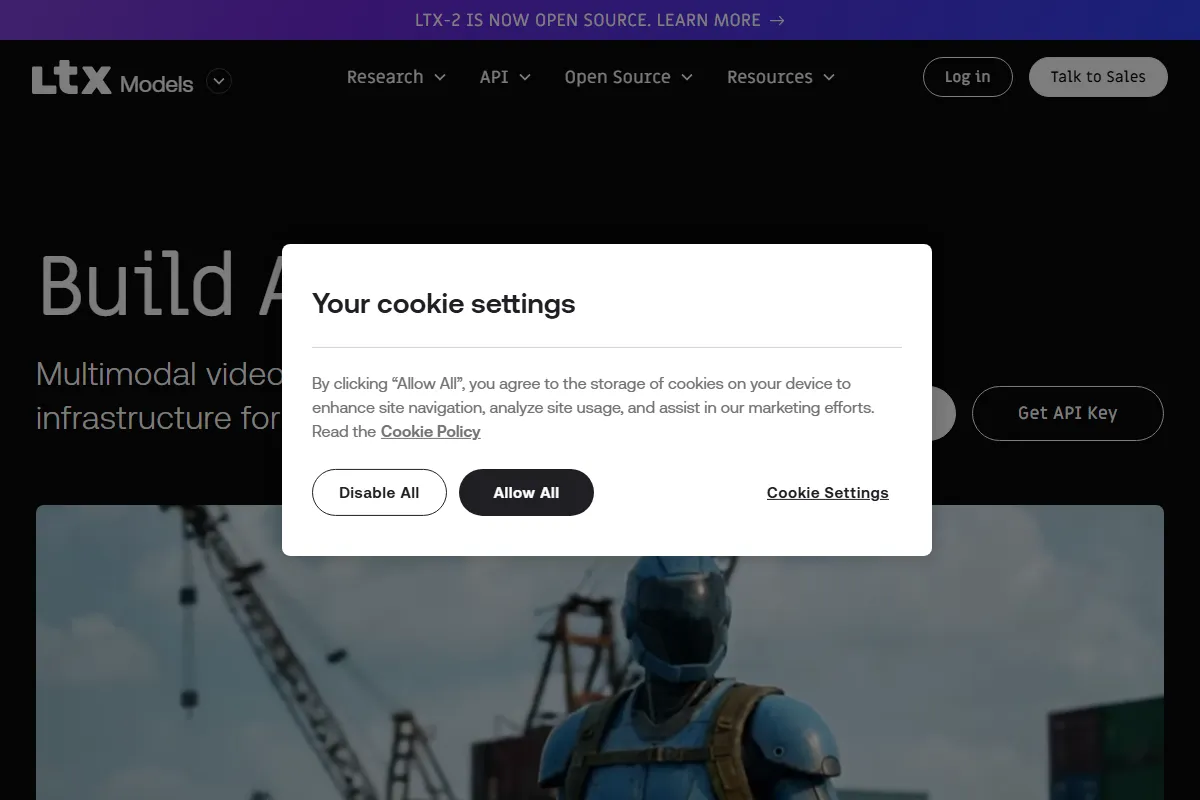Image resolution: width=1200 pixels, height=800 pixels.
Task: Click the chevron arrow beside API
Action: [525, 78]
